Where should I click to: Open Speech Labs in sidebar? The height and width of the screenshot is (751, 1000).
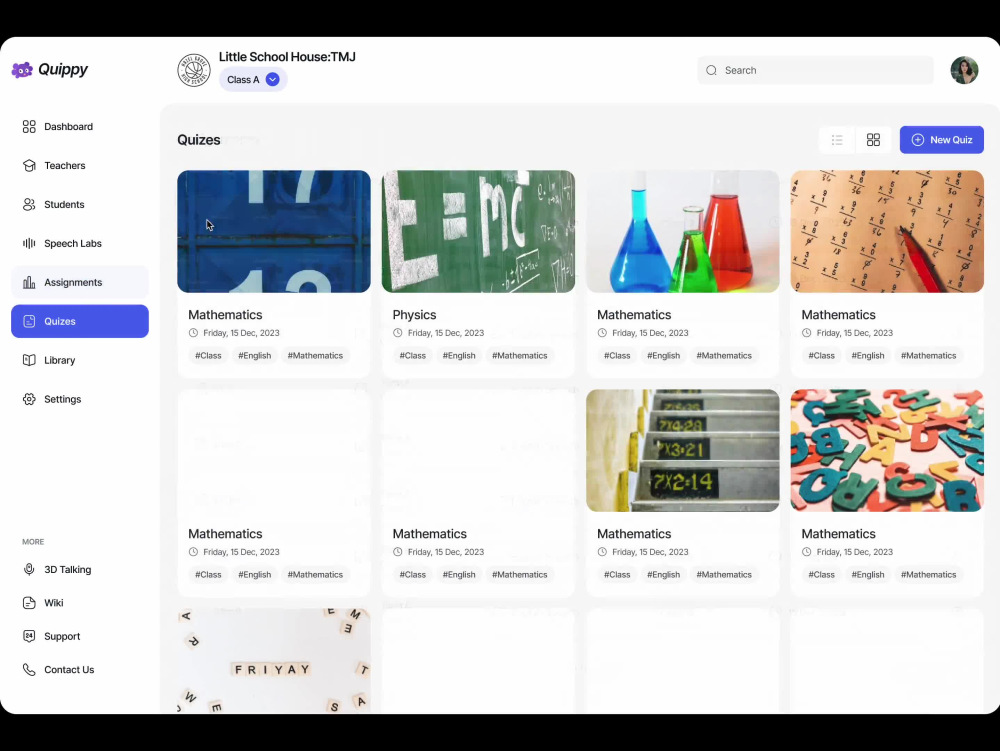tap(80, 244)
